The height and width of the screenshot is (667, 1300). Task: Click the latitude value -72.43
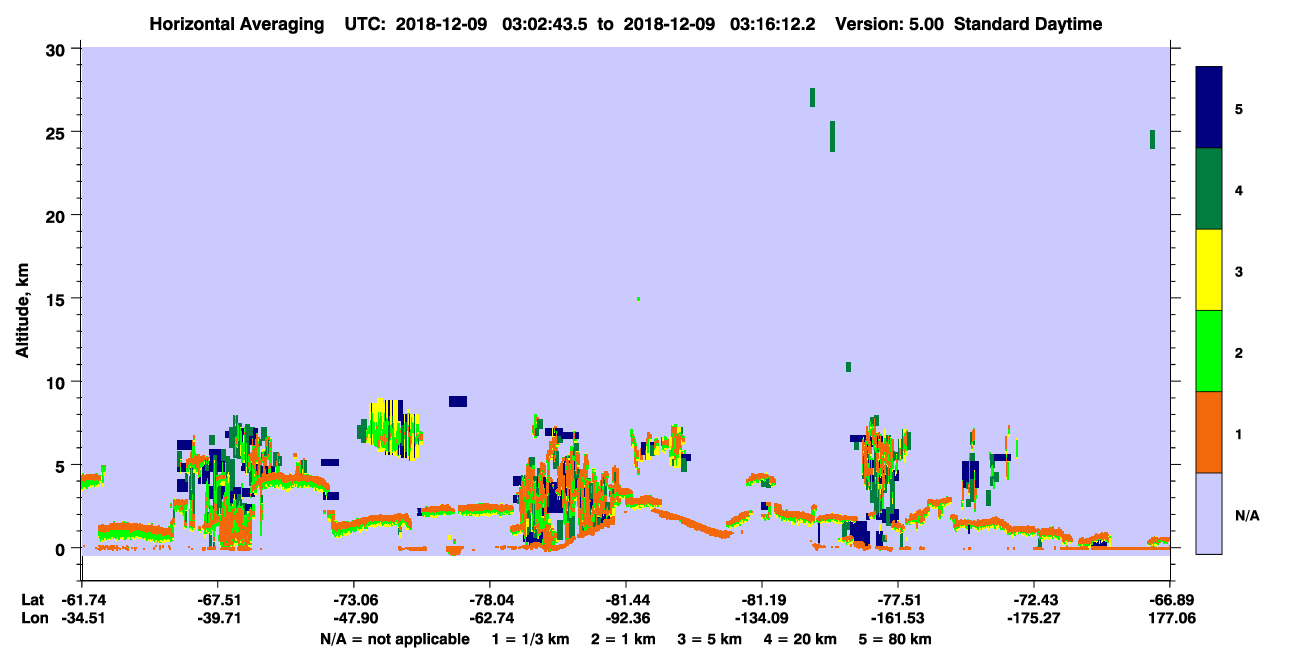[1033, 600]
